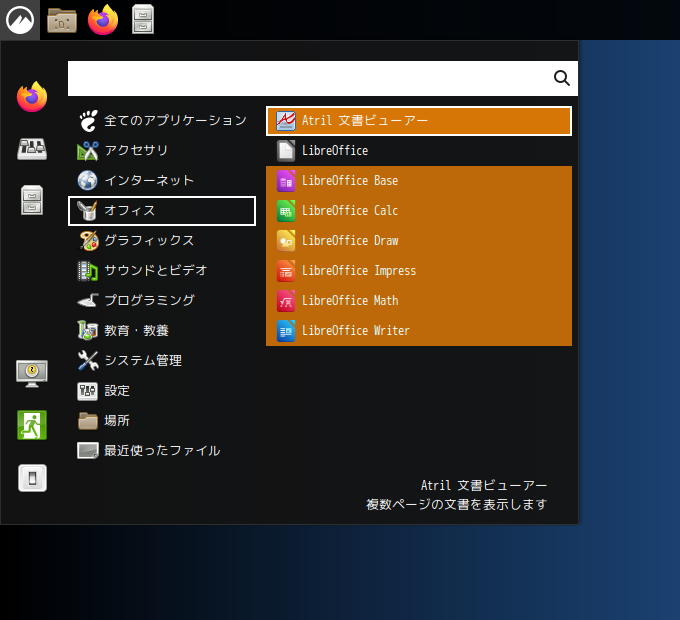680x620 pixels.
Task: Click the Atril red document icon
Action: [x=286, y=121]
